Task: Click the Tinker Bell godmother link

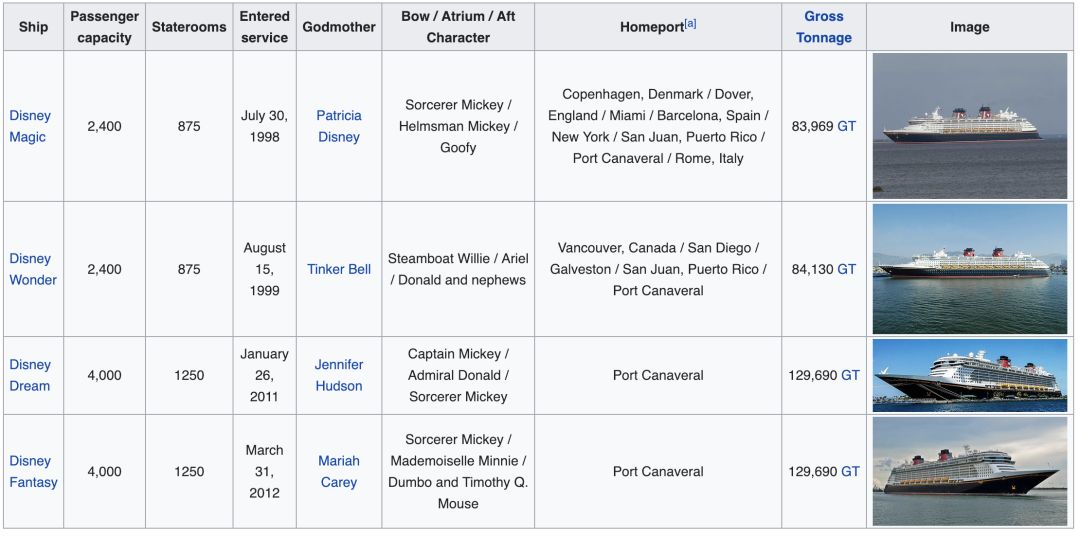Action: (x=339, y=269)
